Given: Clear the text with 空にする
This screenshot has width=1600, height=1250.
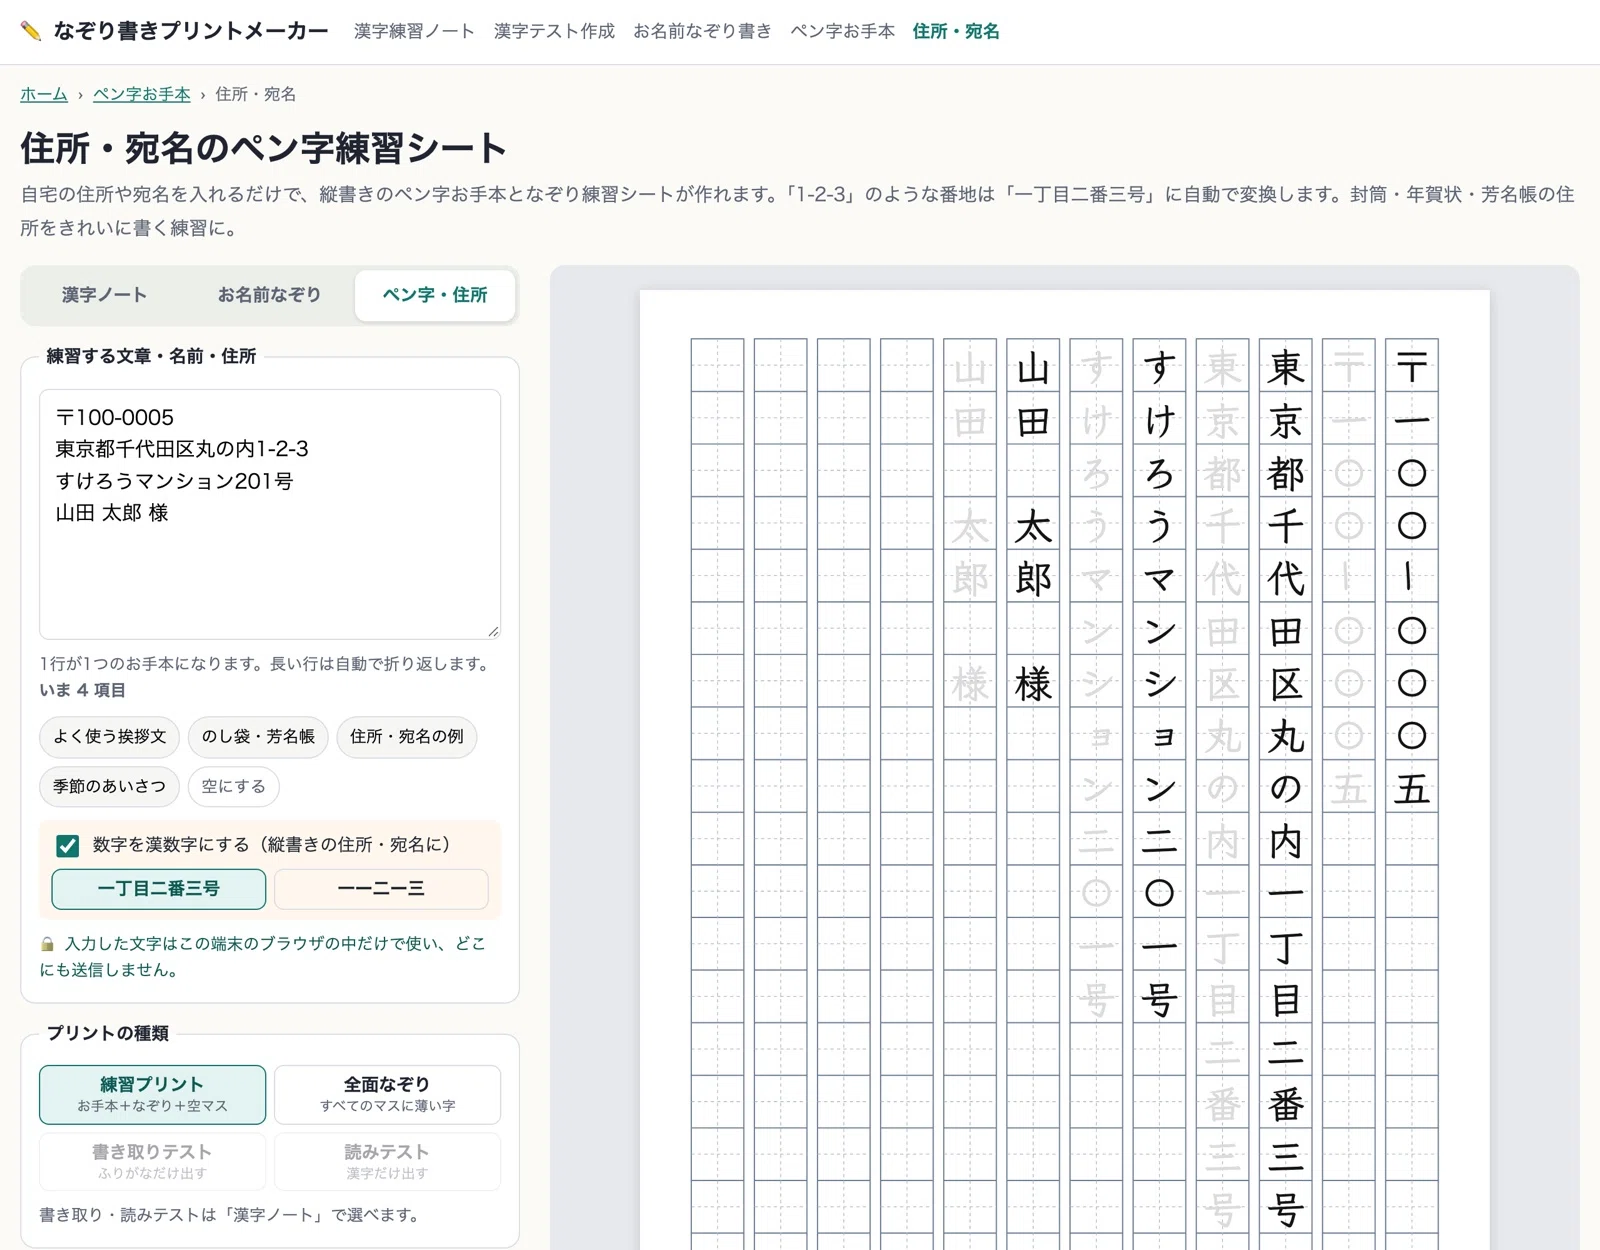Looking at the screenshot, I should 234,787.
